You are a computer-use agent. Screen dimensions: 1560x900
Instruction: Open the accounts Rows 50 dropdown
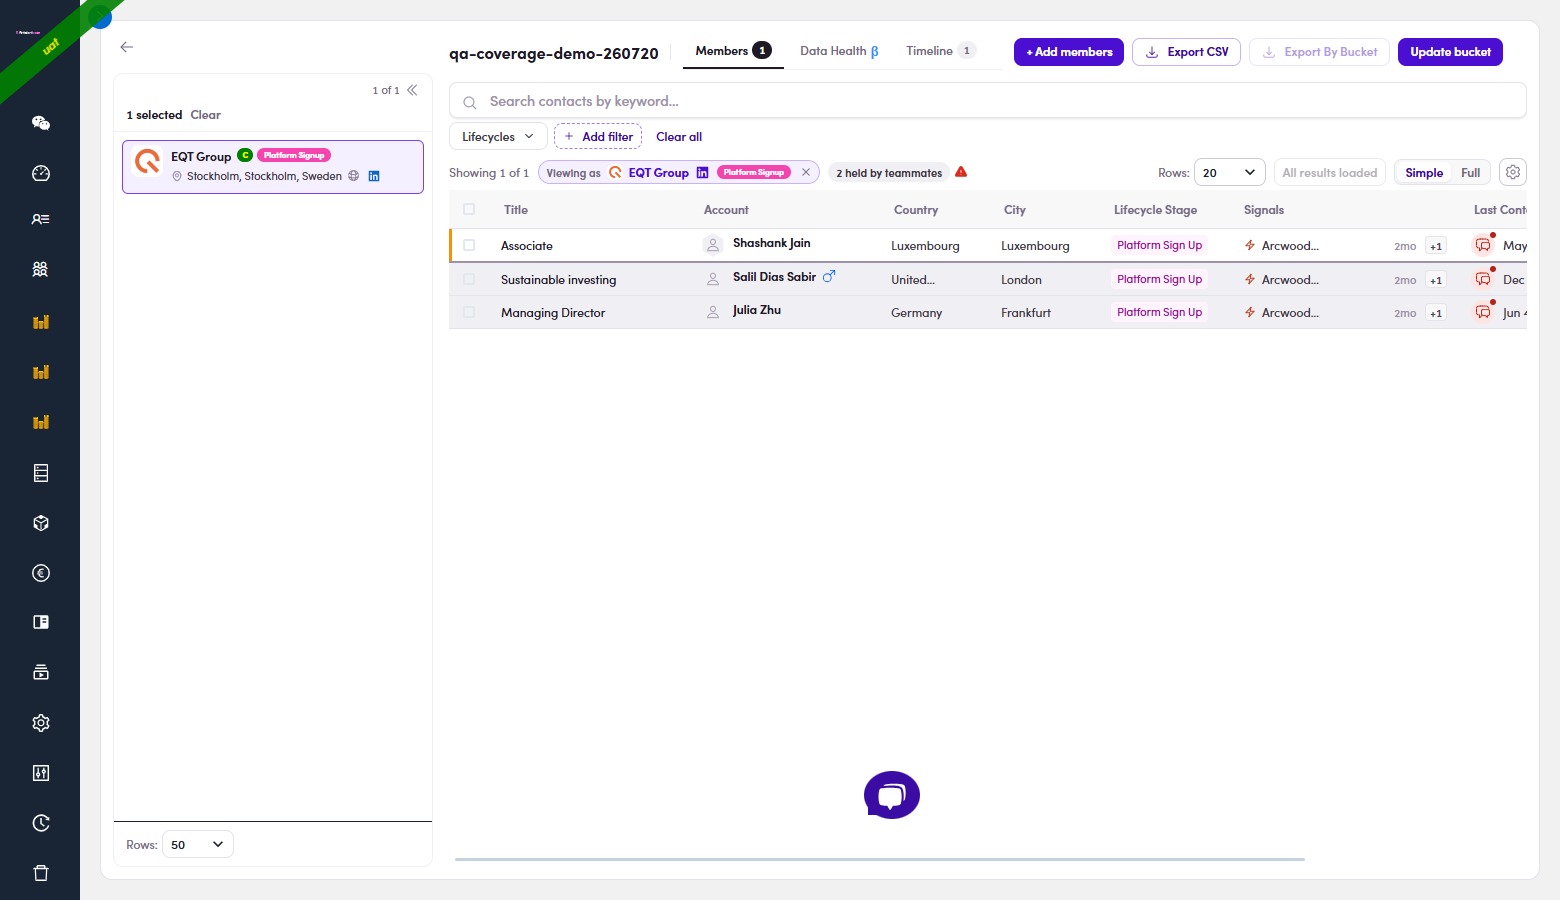198,844
